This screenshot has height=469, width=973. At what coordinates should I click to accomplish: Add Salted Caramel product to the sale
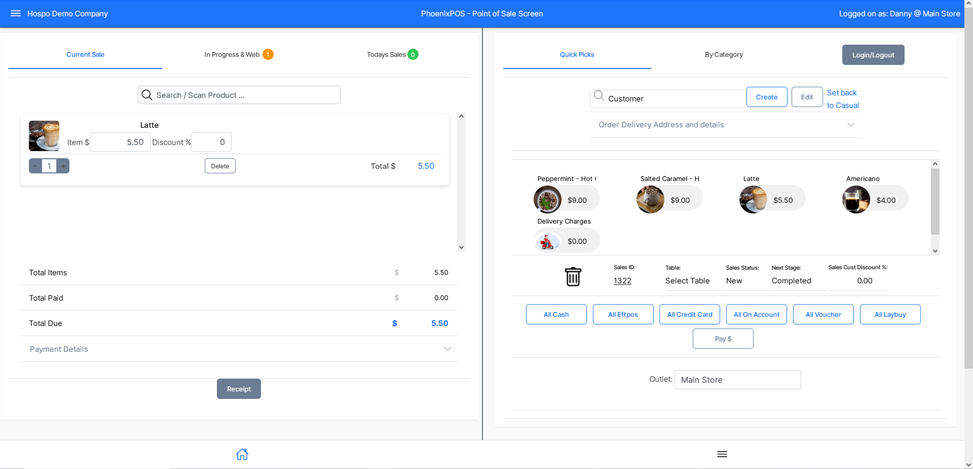click(x=650, y=199)
